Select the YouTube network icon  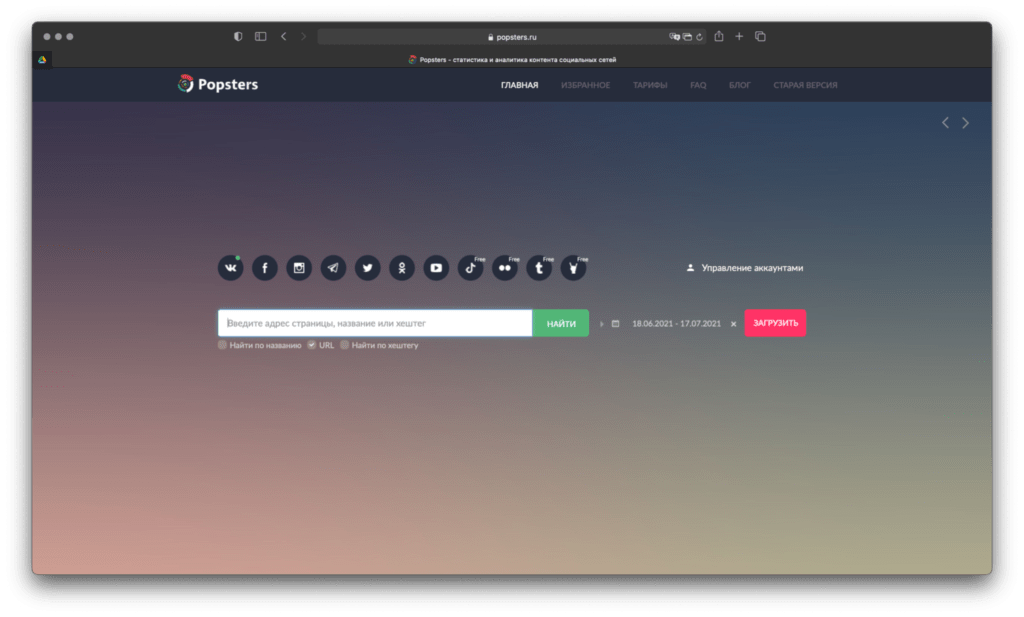point(436,268)
